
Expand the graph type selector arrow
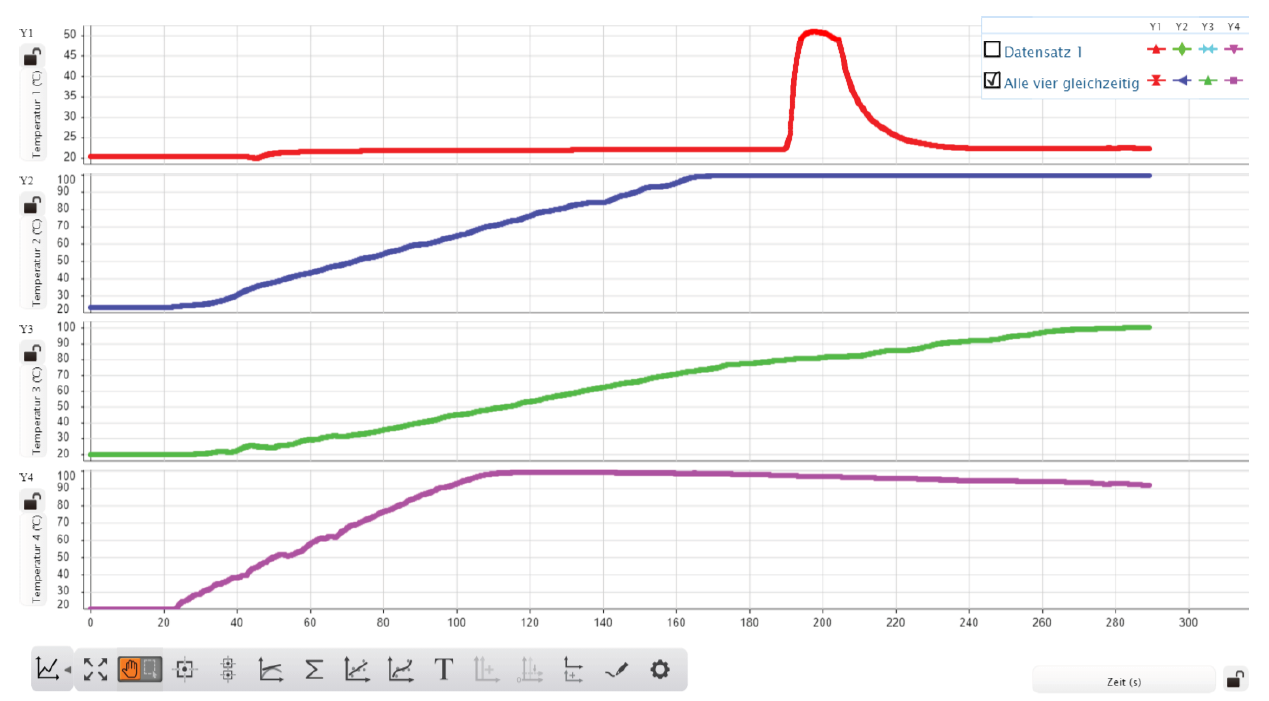(x=67, y=669)
